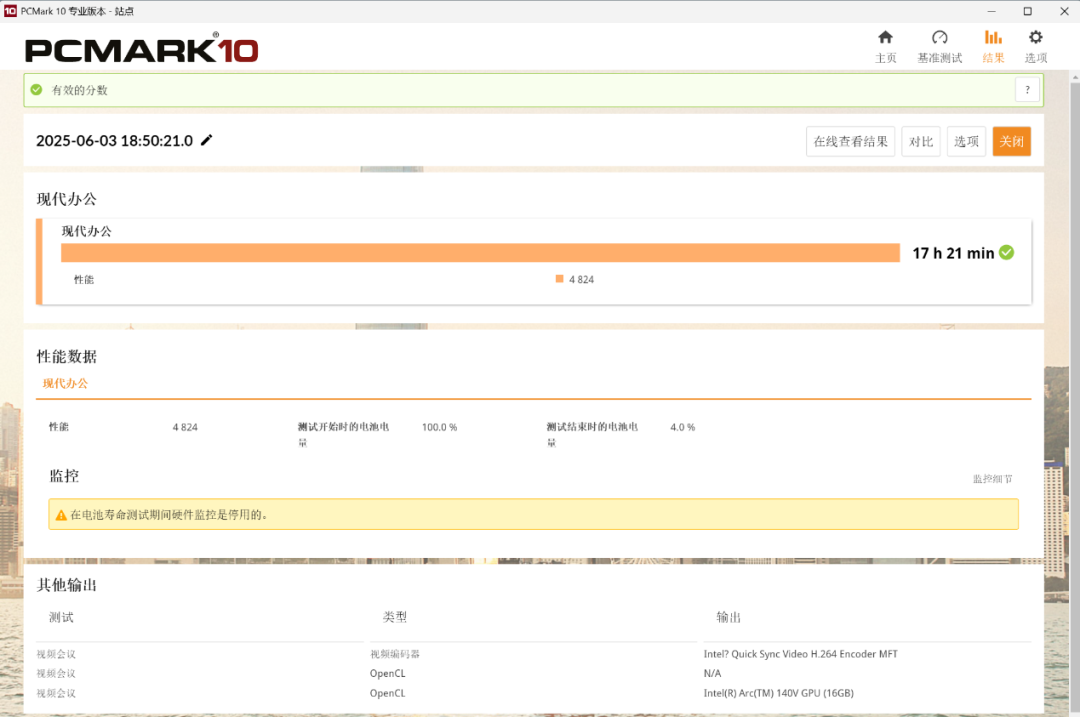Click the 100.0 % starting battery value
This screenshot has width=1080, height=717.
click(x=439, y=427)
